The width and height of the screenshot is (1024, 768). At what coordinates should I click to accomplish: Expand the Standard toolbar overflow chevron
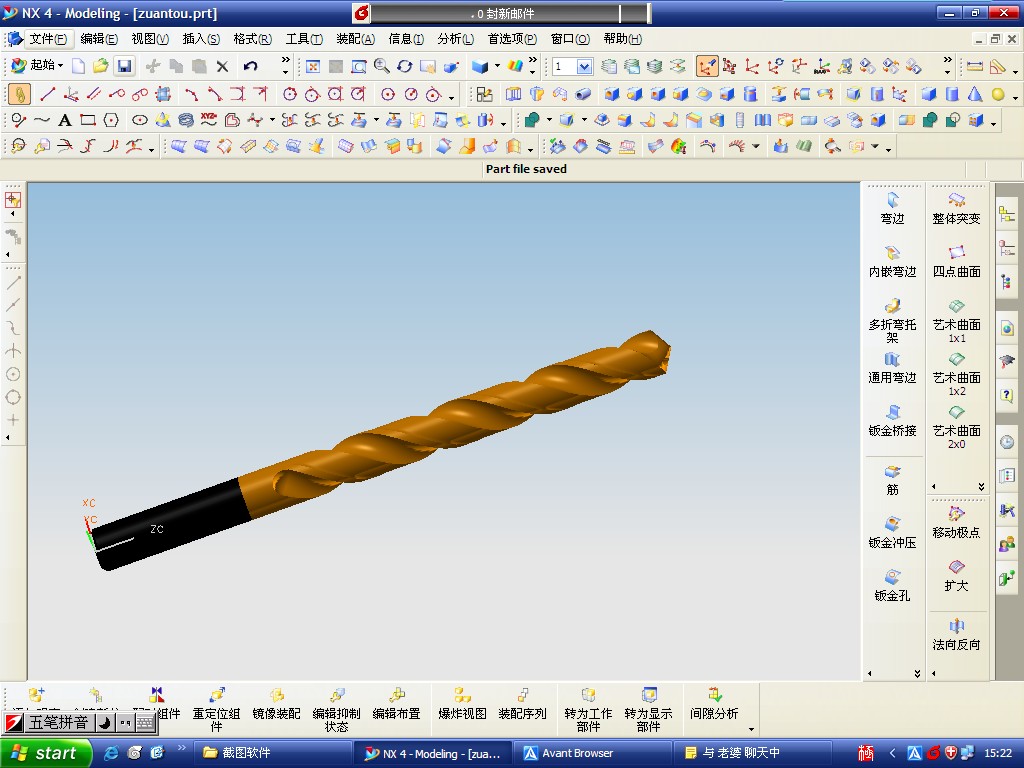pyautogui.click(x=285, y=60)
